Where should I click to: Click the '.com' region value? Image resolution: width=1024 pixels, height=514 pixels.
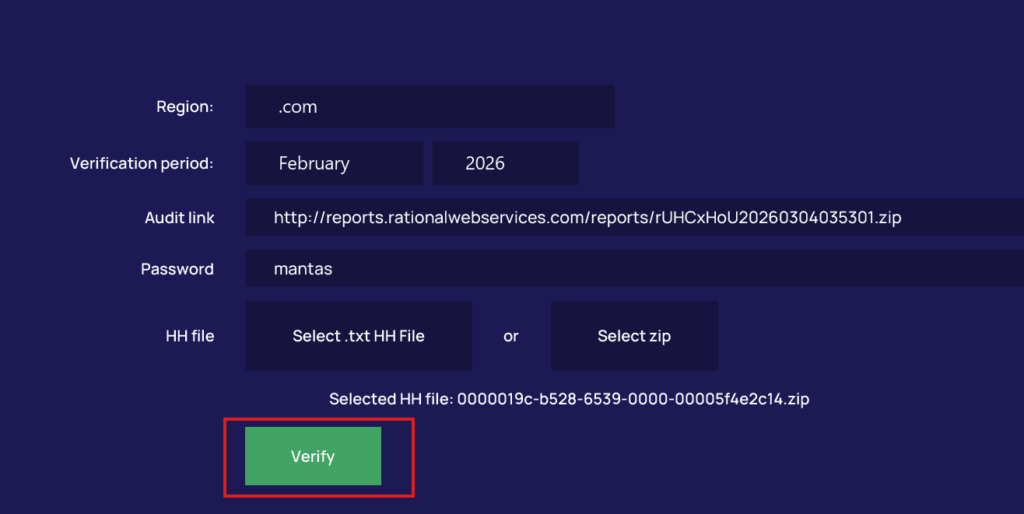[298, 107]
